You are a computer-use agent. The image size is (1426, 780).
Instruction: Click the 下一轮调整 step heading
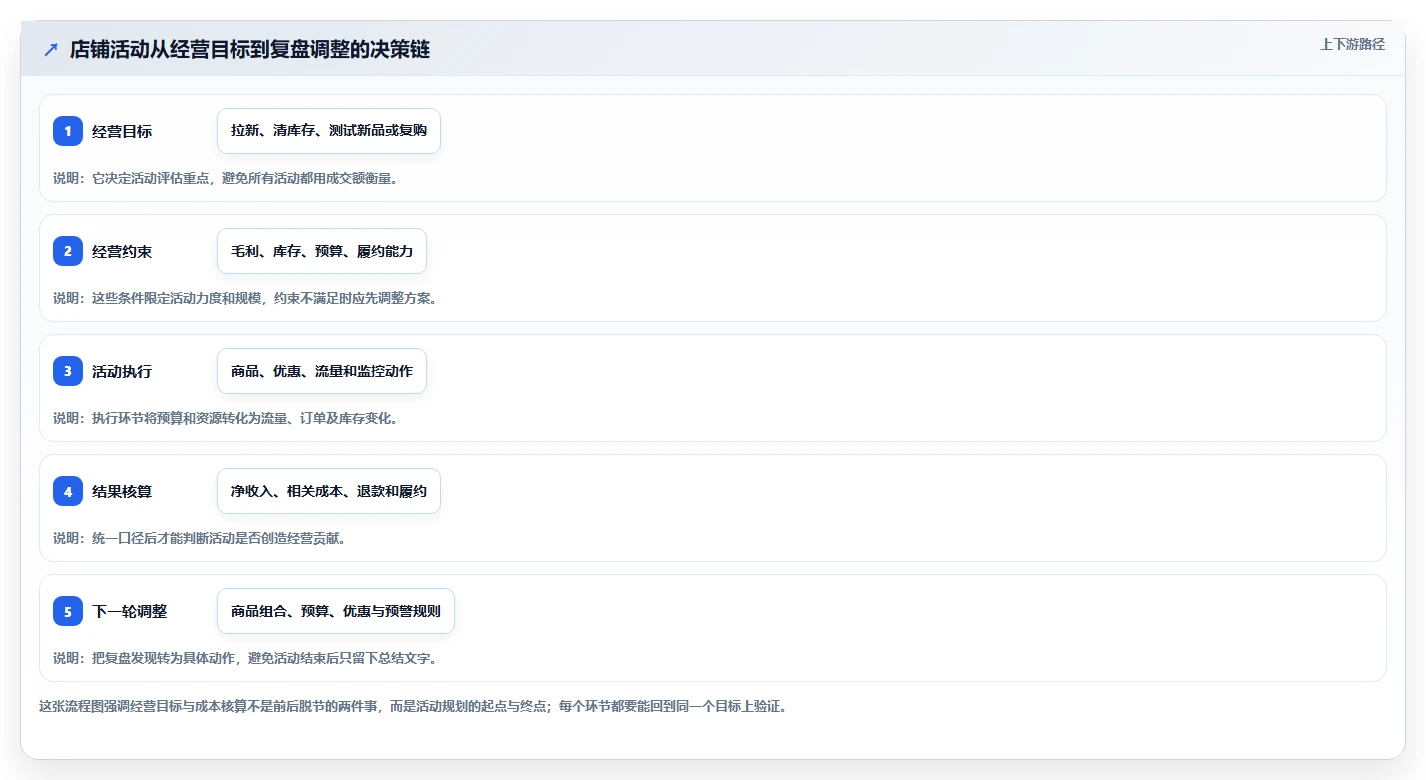click(x=129, y=611)
